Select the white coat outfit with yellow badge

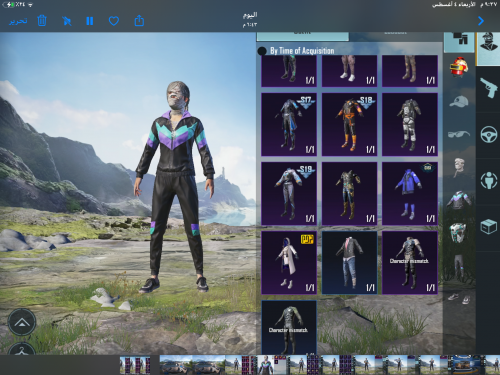click(289, 263)
